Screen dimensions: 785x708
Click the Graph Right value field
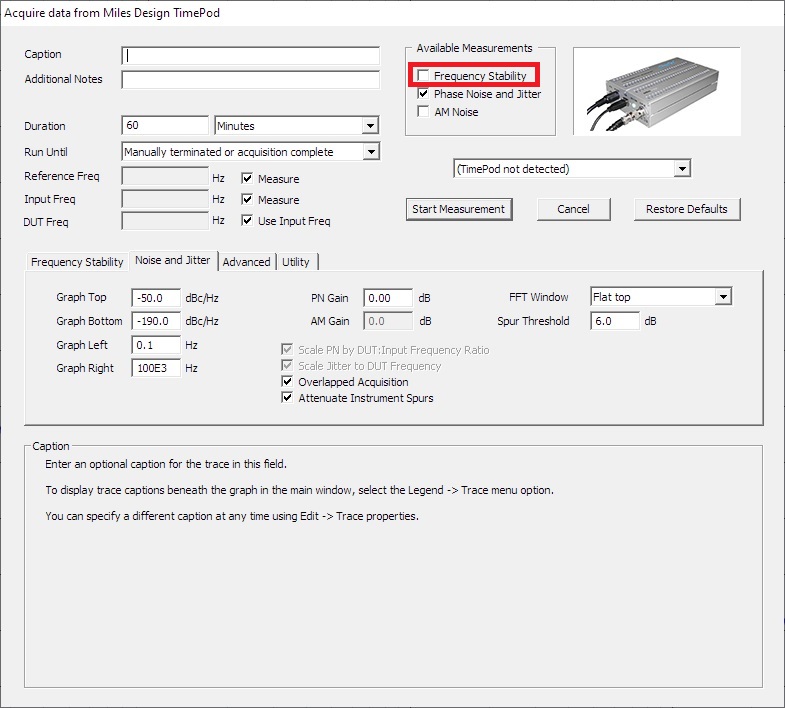click(156, 368)
